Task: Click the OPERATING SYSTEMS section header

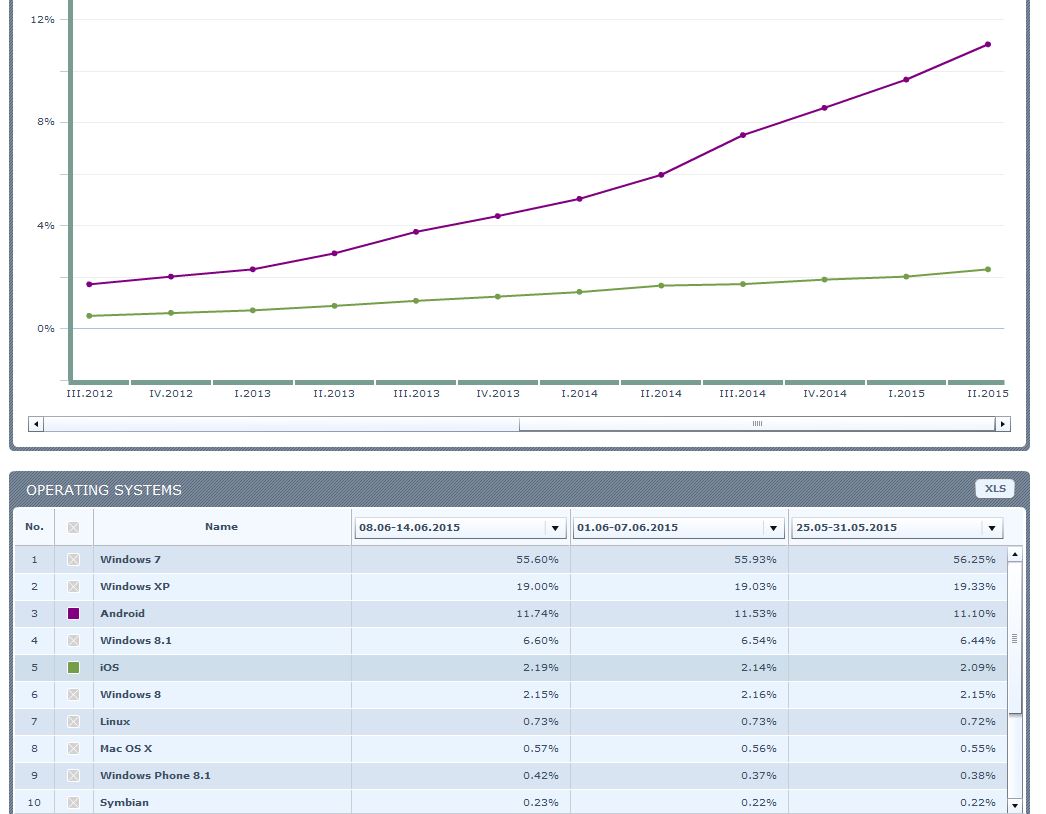Action: tap(104, 490)
